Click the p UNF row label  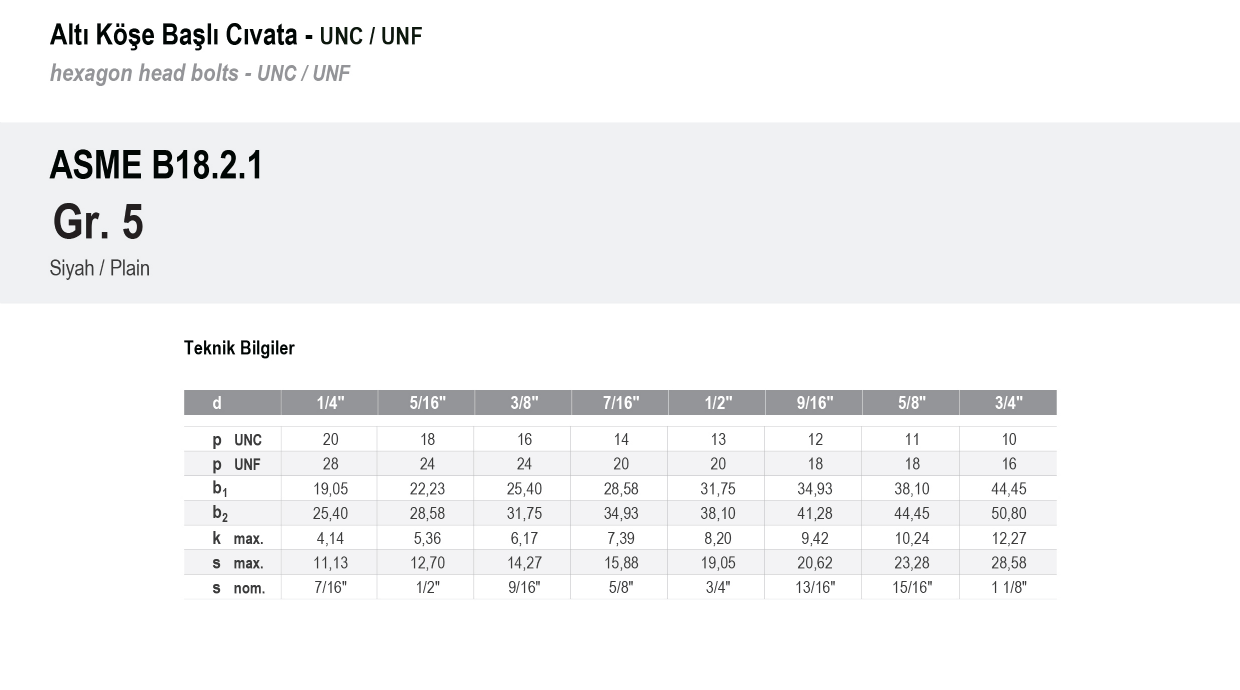click(x=237, y=464)
